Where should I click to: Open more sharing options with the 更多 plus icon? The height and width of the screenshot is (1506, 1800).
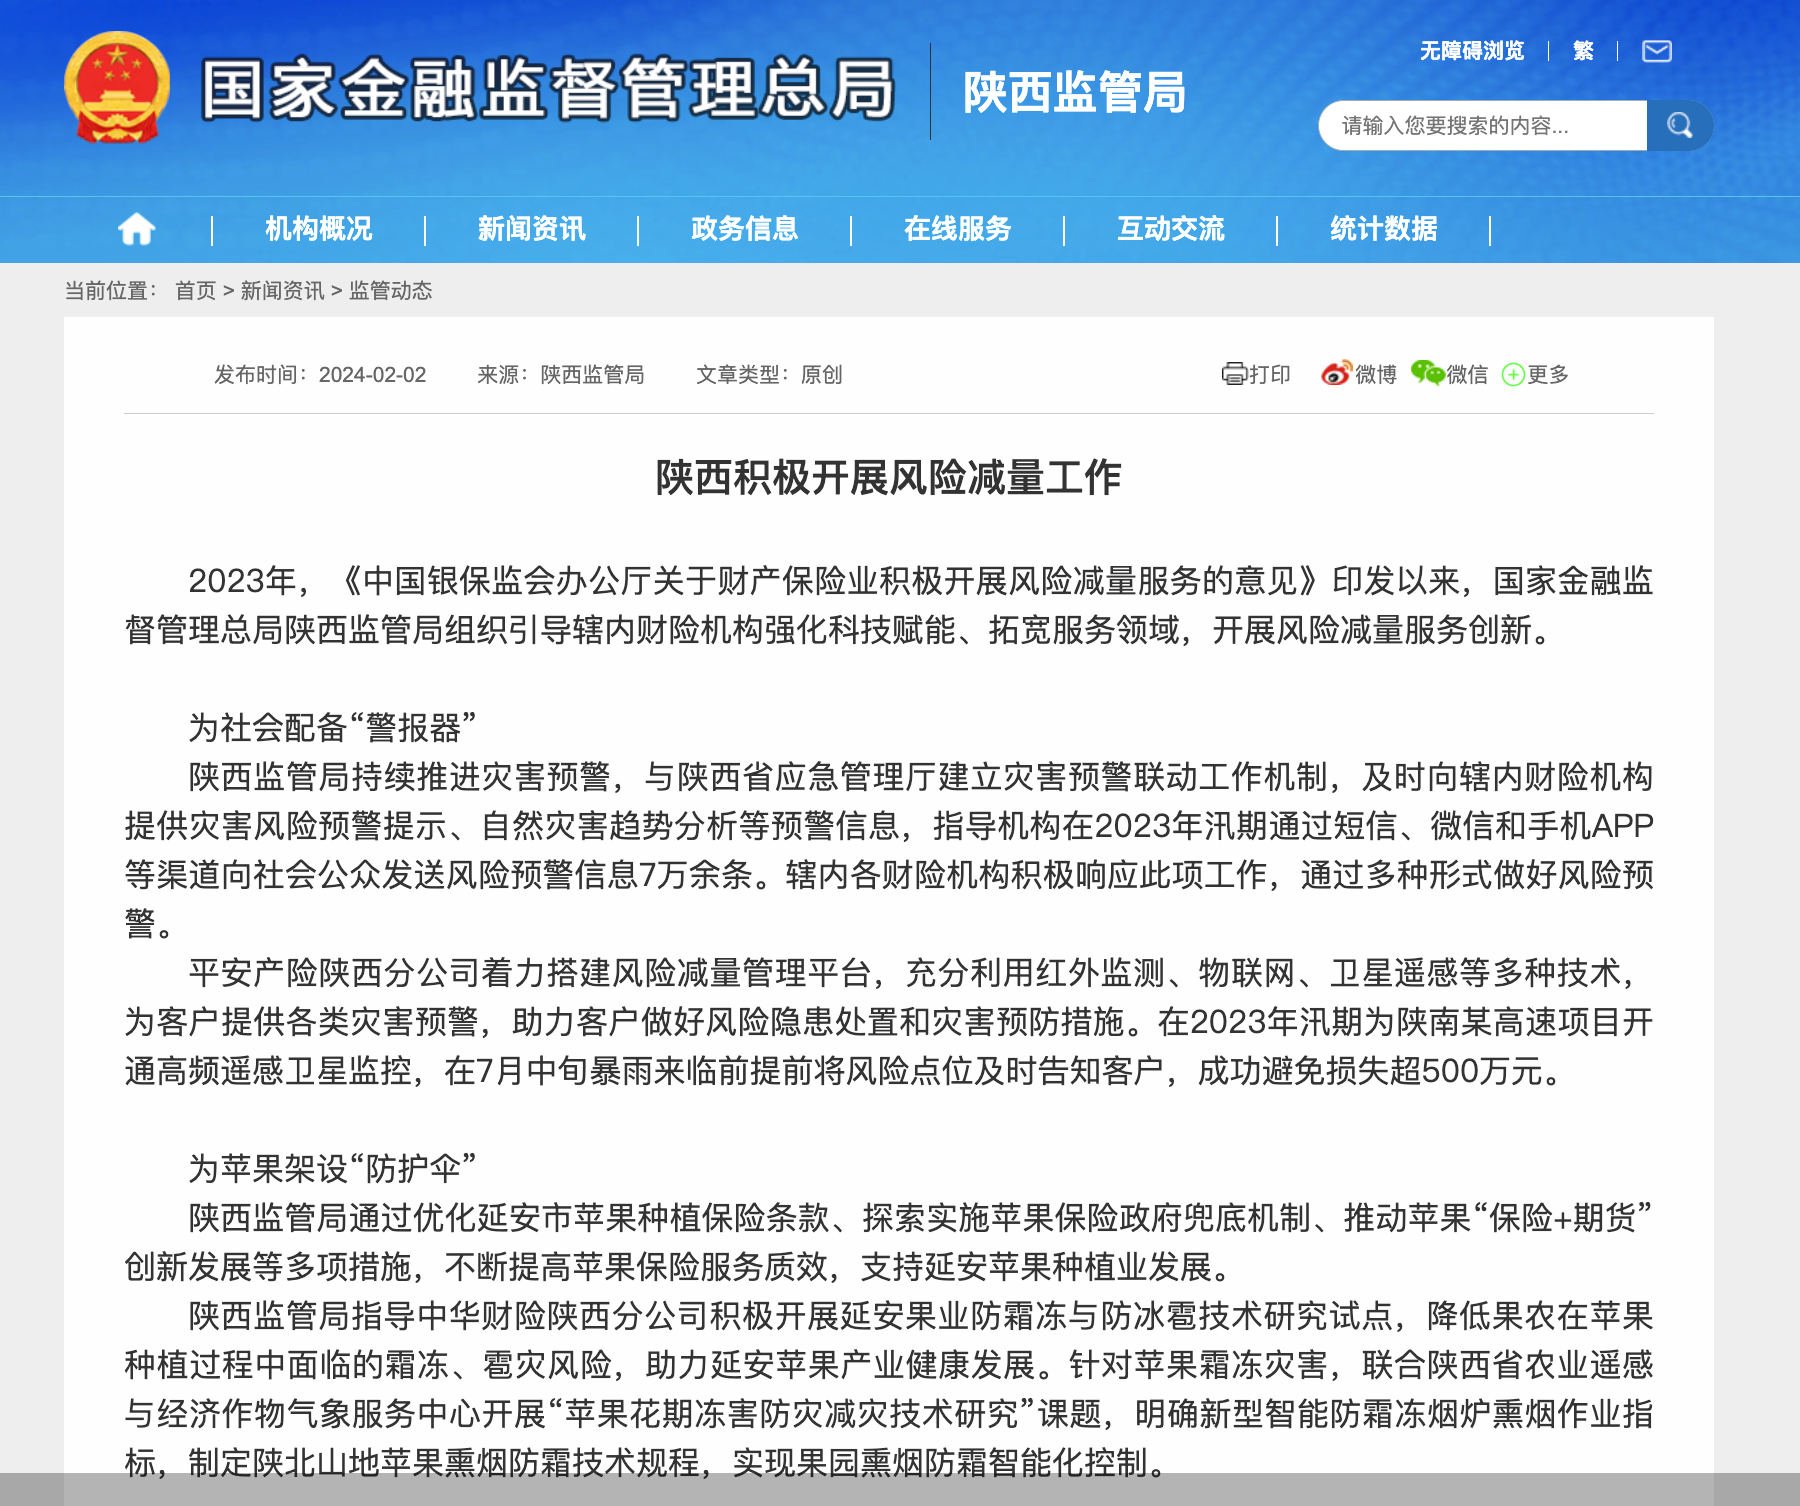(1513, 375)
